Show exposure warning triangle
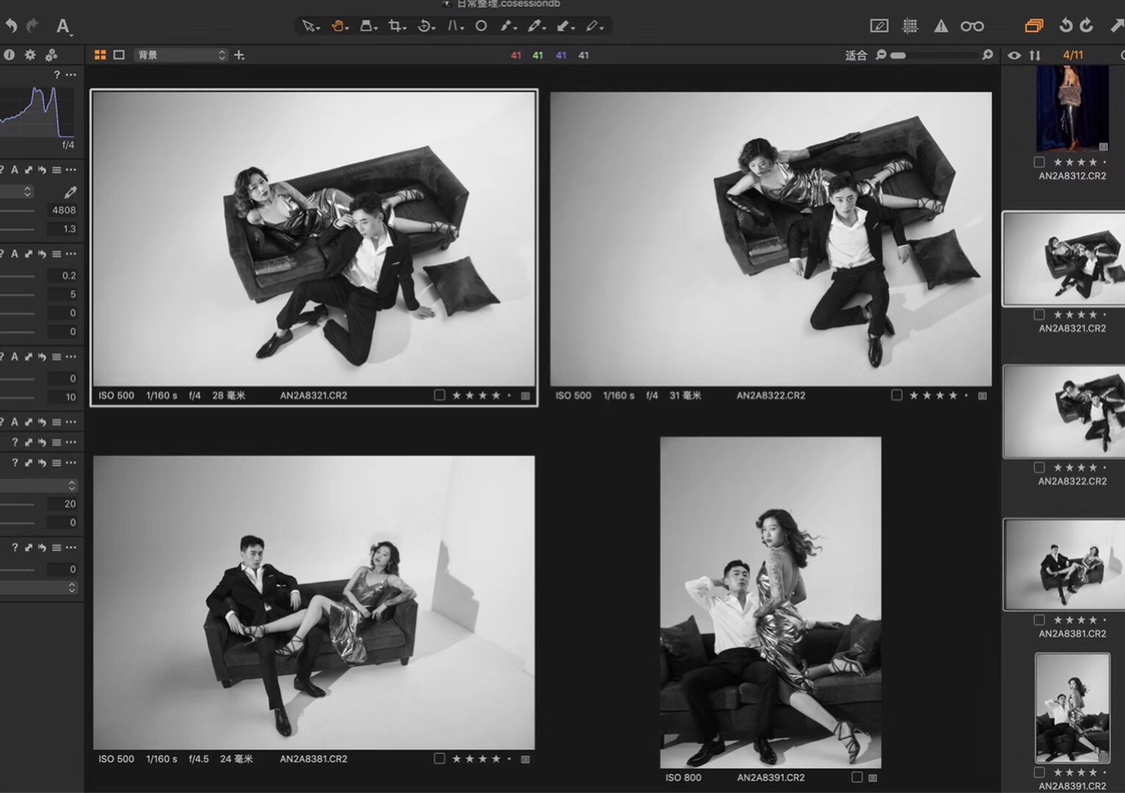 tap(941, 26)
